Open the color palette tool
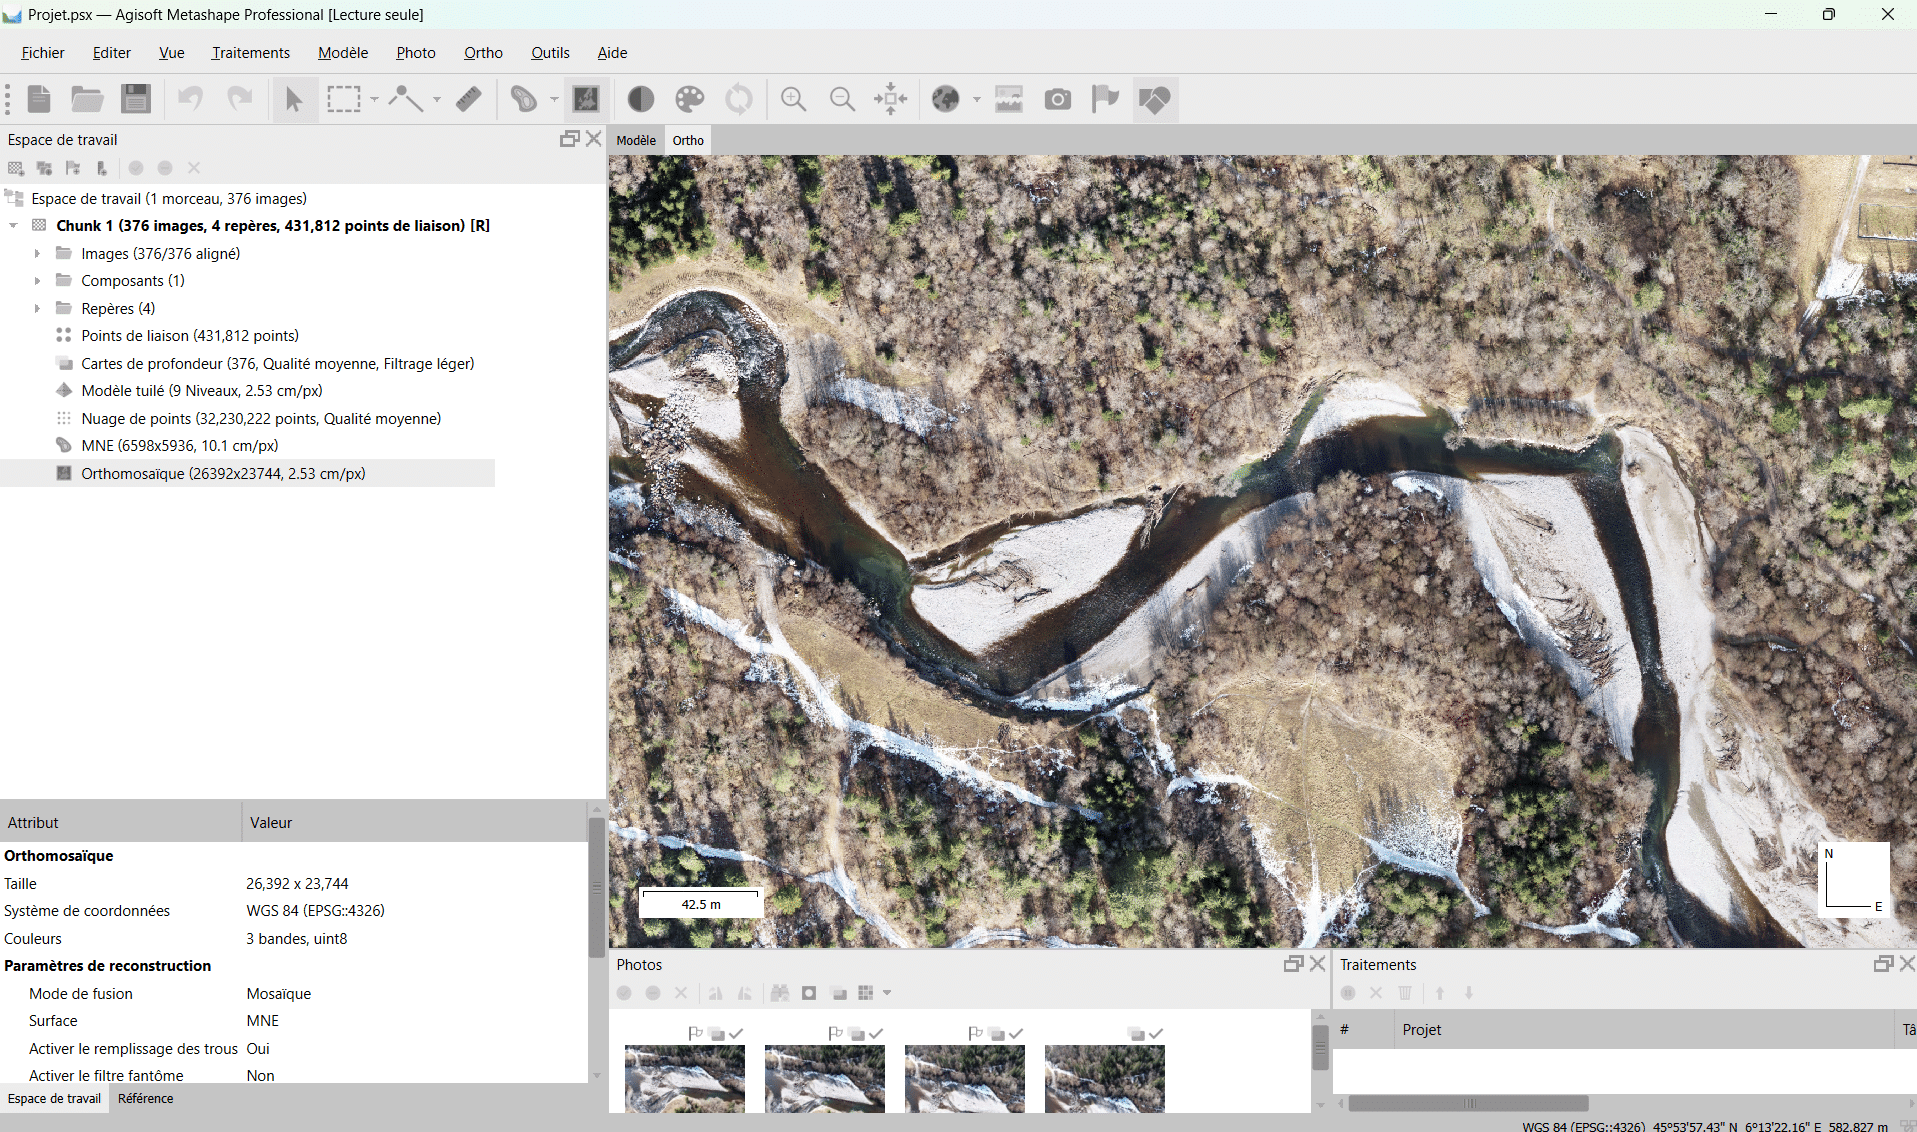 (690, 99)
